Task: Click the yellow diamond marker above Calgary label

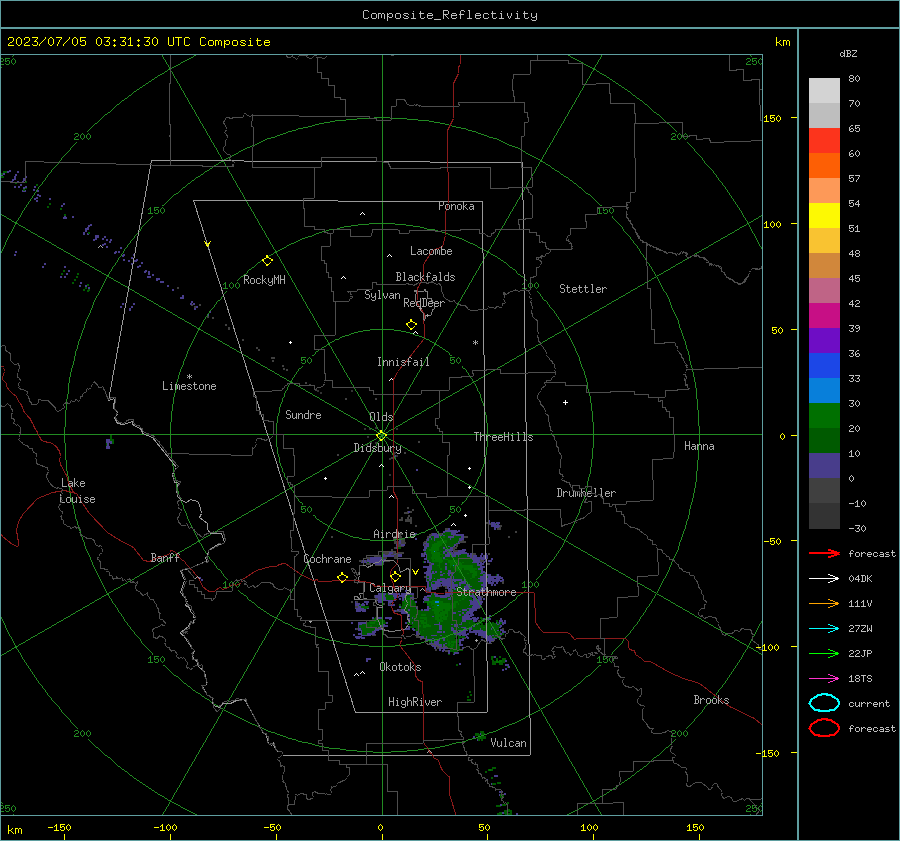Action: 395,576
